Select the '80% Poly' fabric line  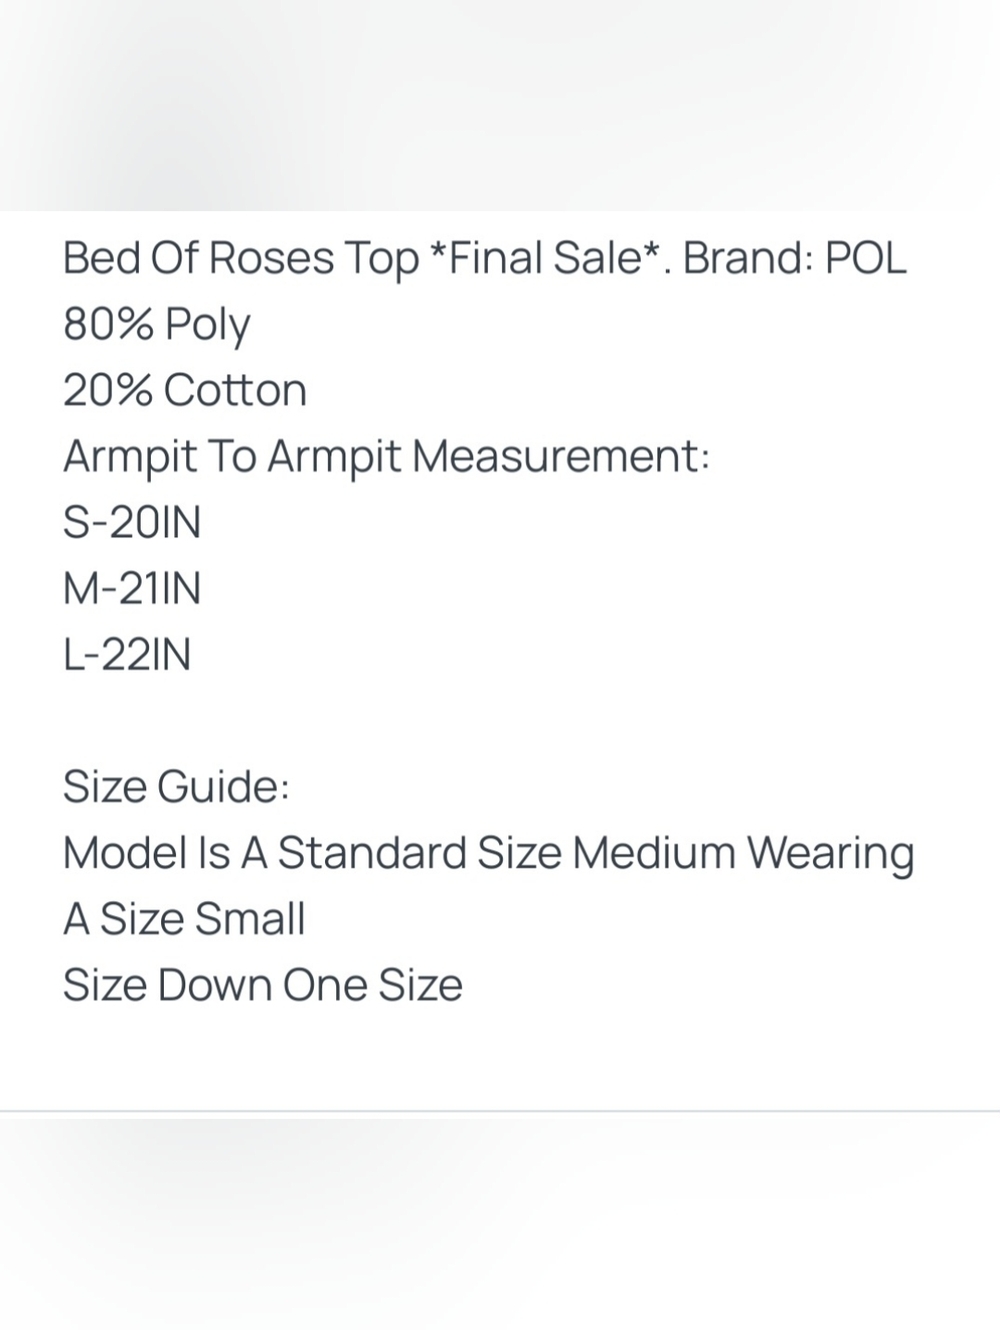pyautogui.click(x=157, y=325)
